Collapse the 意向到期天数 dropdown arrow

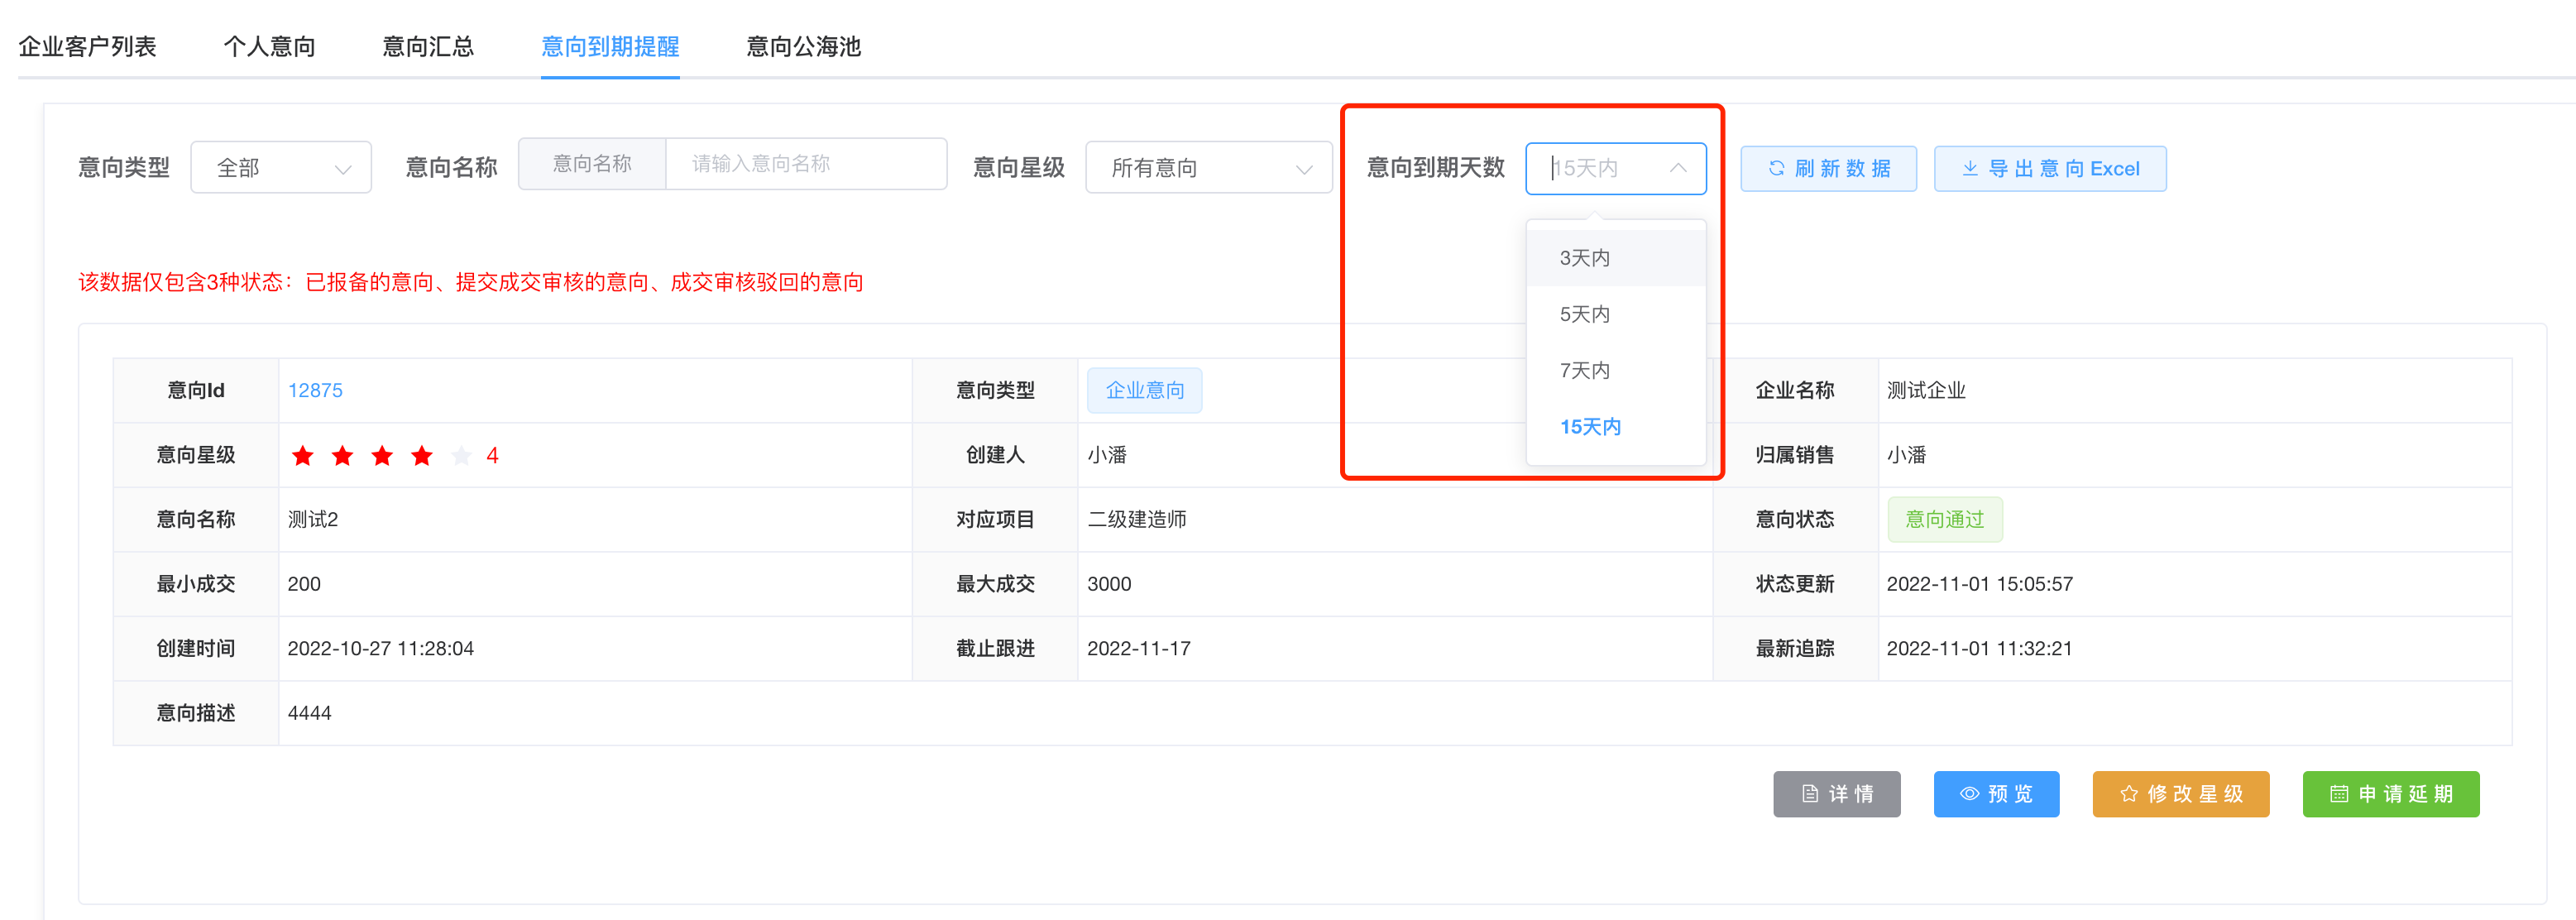[1678, 168]
